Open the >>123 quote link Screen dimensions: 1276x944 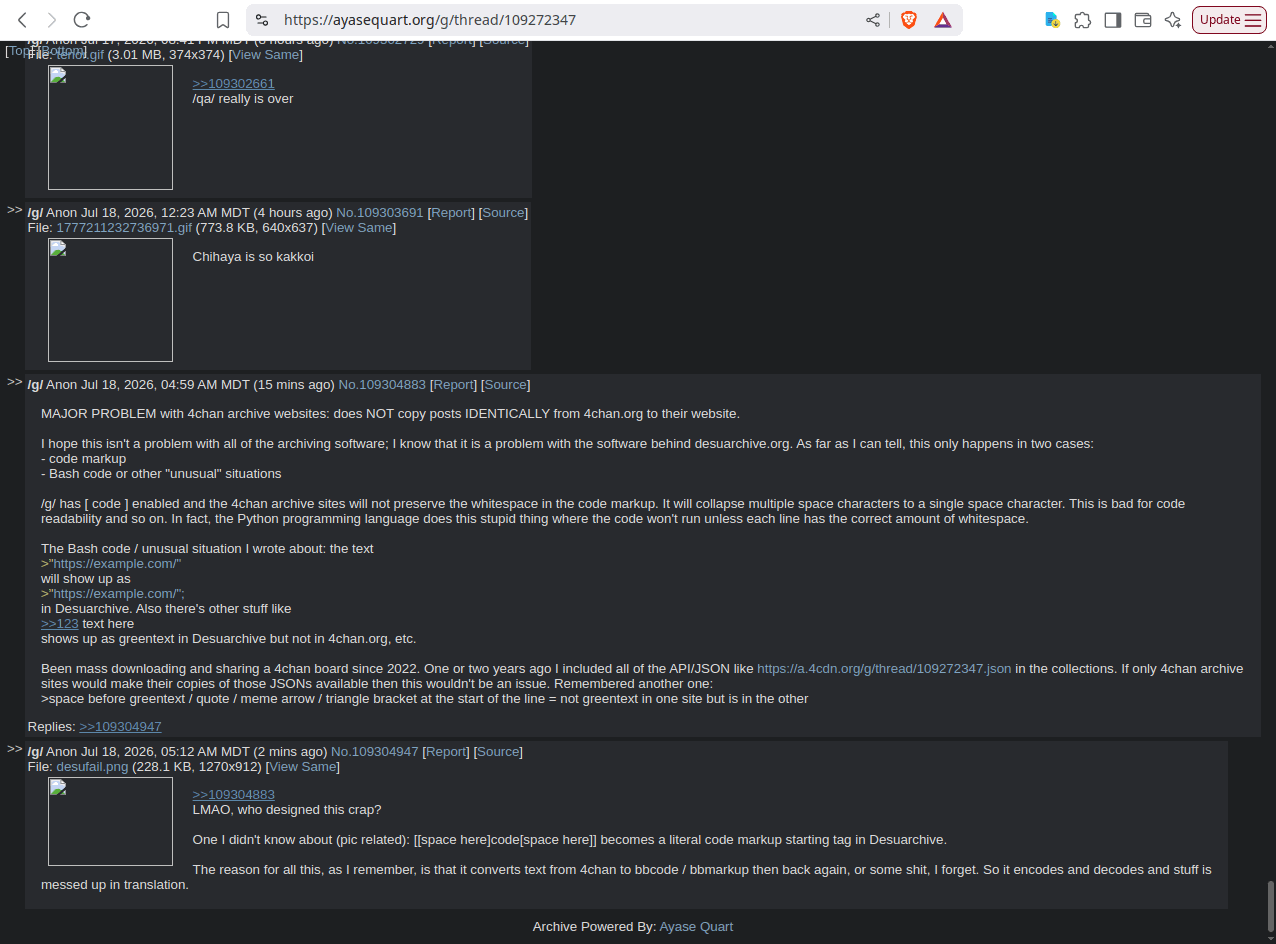(60, 624)
